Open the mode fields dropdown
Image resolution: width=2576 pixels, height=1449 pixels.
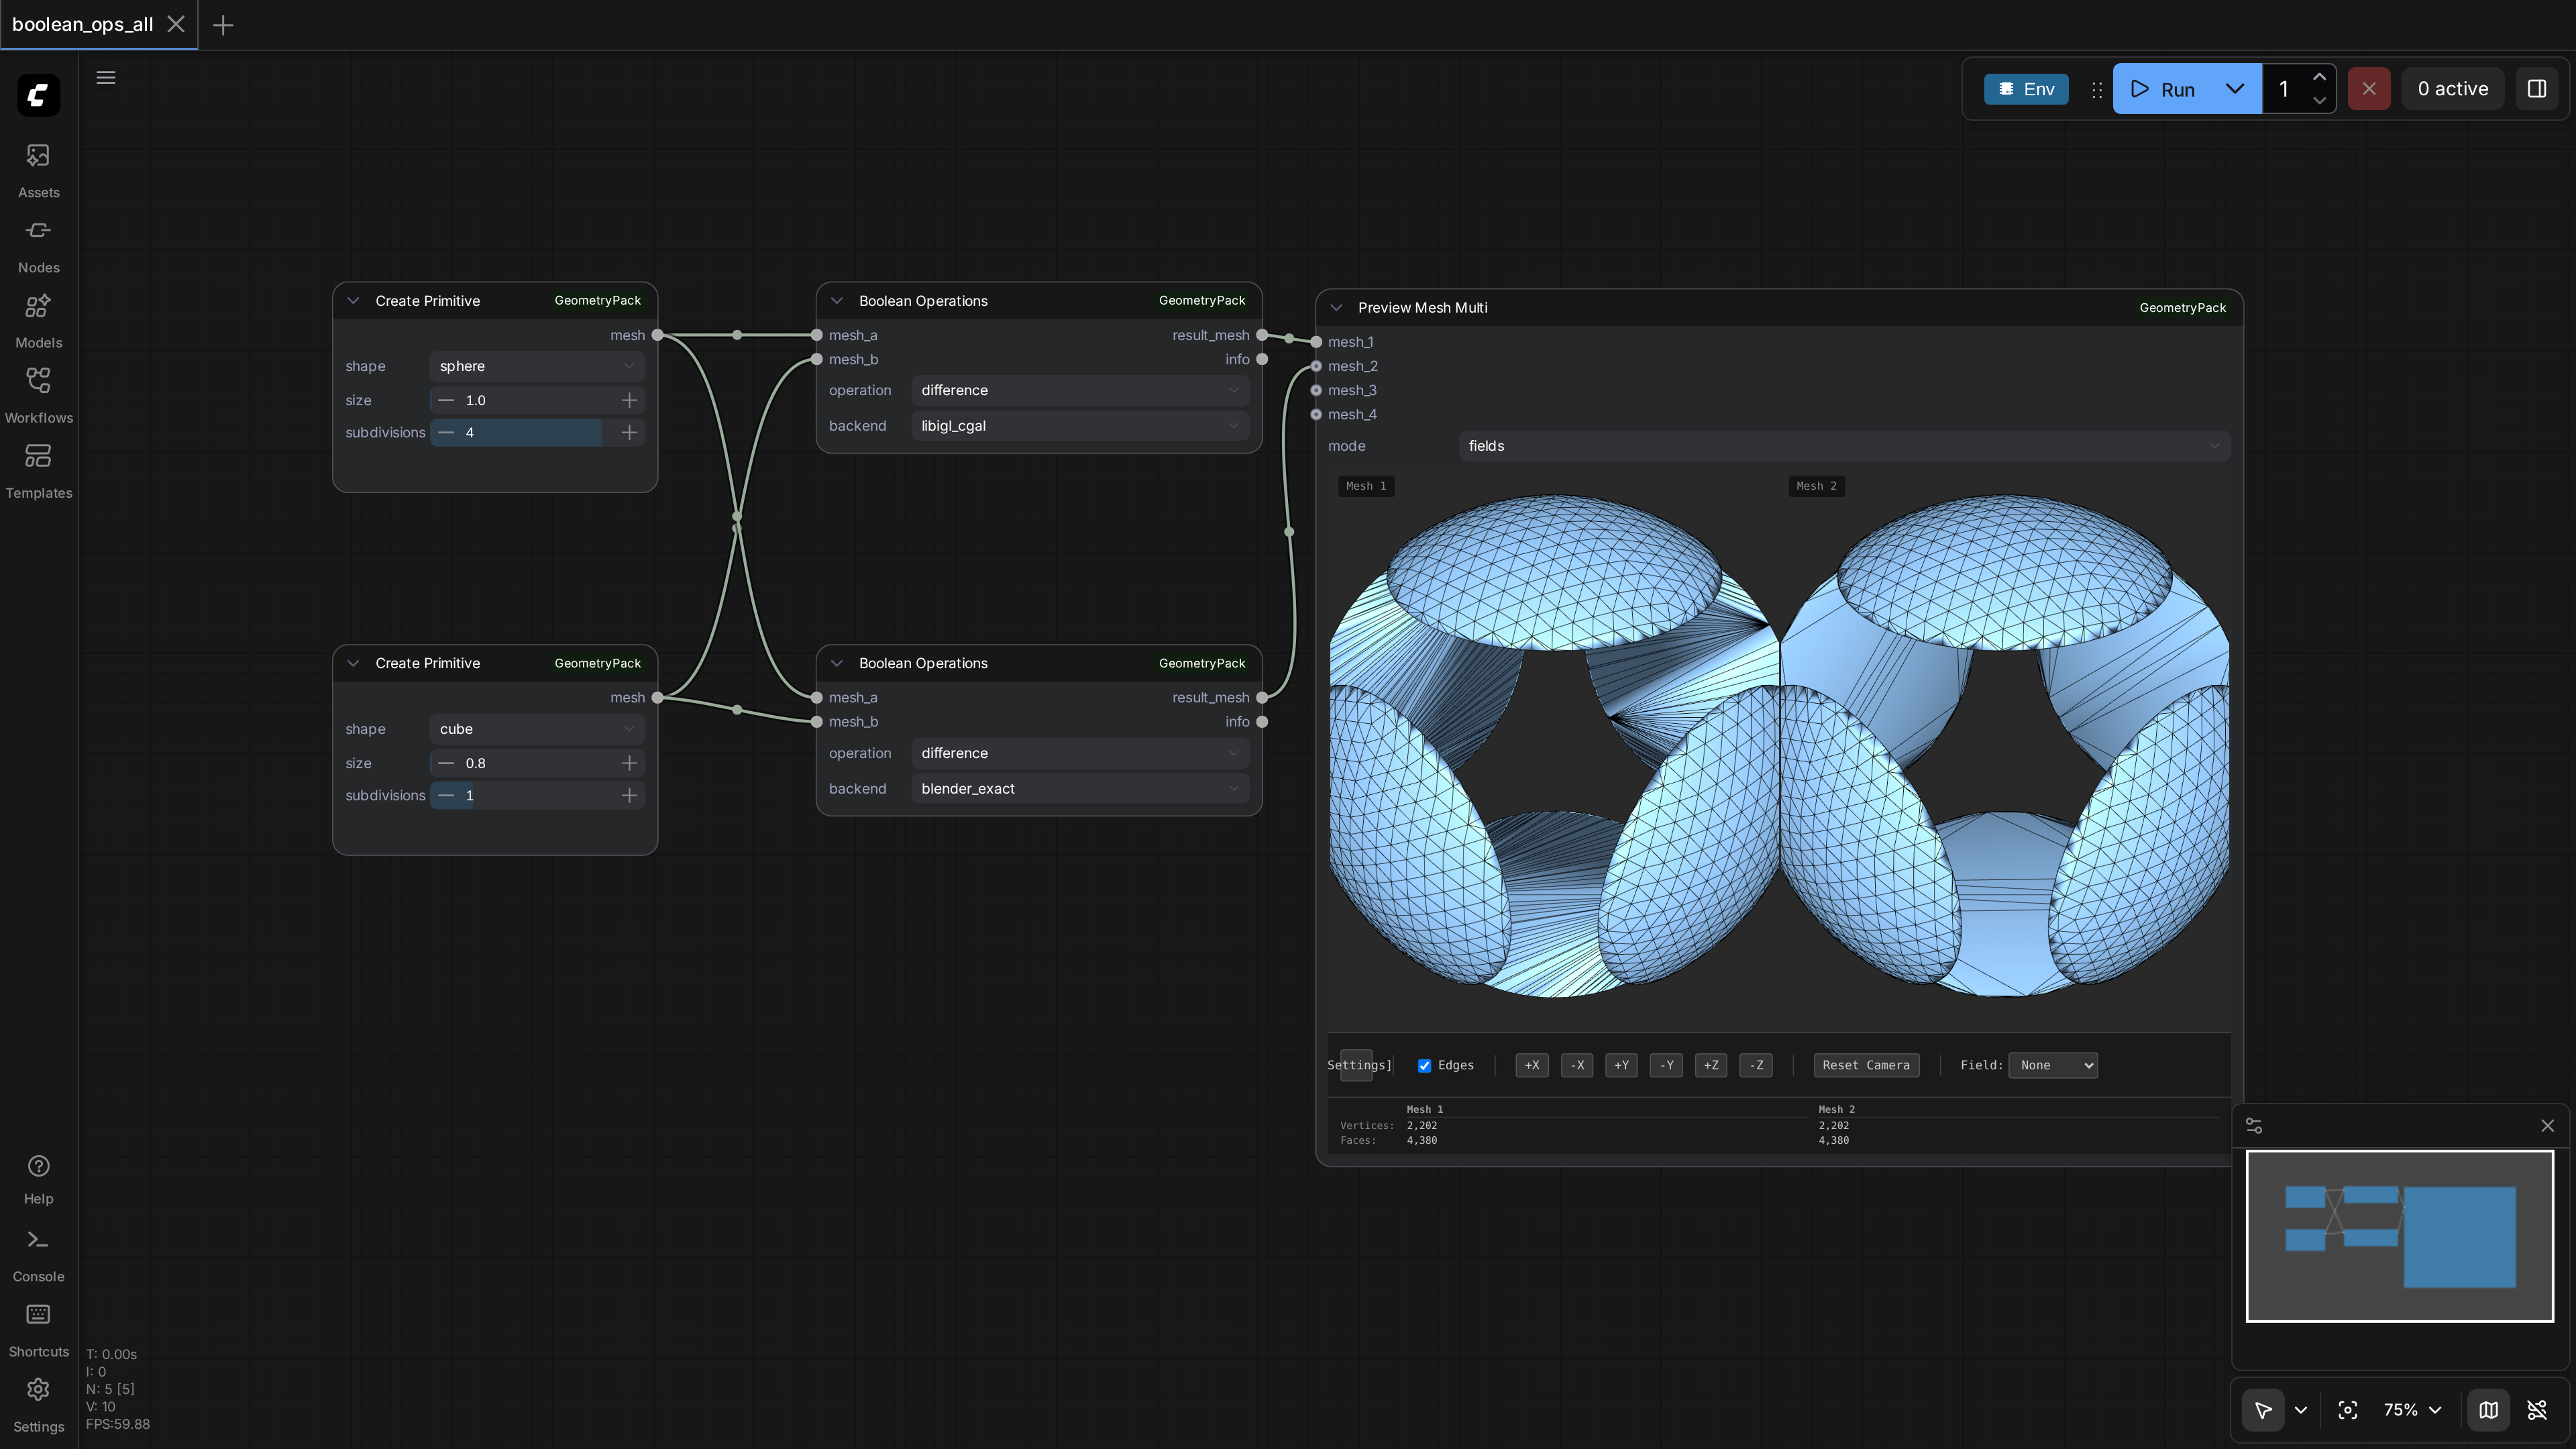click(x=1844, y=446)
